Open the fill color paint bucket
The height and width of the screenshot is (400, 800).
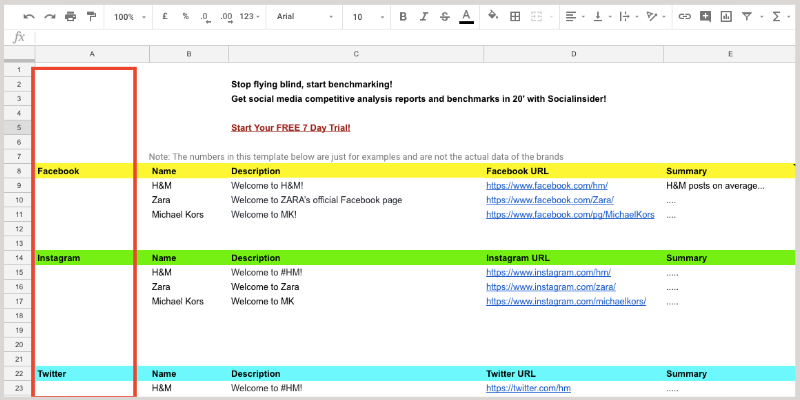coord(493,16)
